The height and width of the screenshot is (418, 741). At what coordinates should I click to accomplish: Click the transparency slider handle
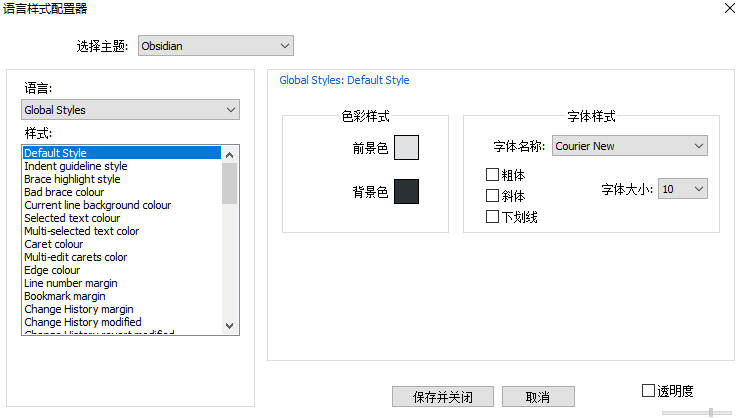coord(711,412)
